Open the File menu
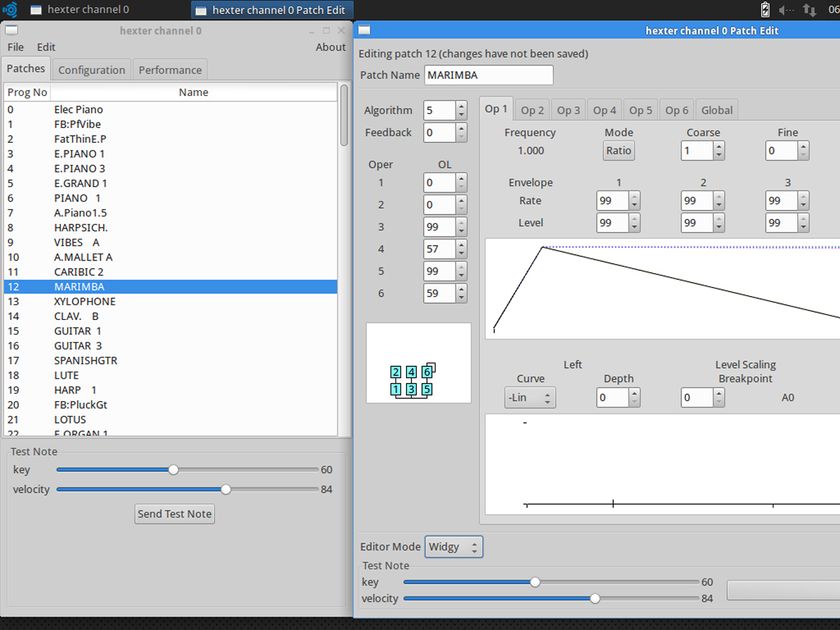 tap(15, 46)
